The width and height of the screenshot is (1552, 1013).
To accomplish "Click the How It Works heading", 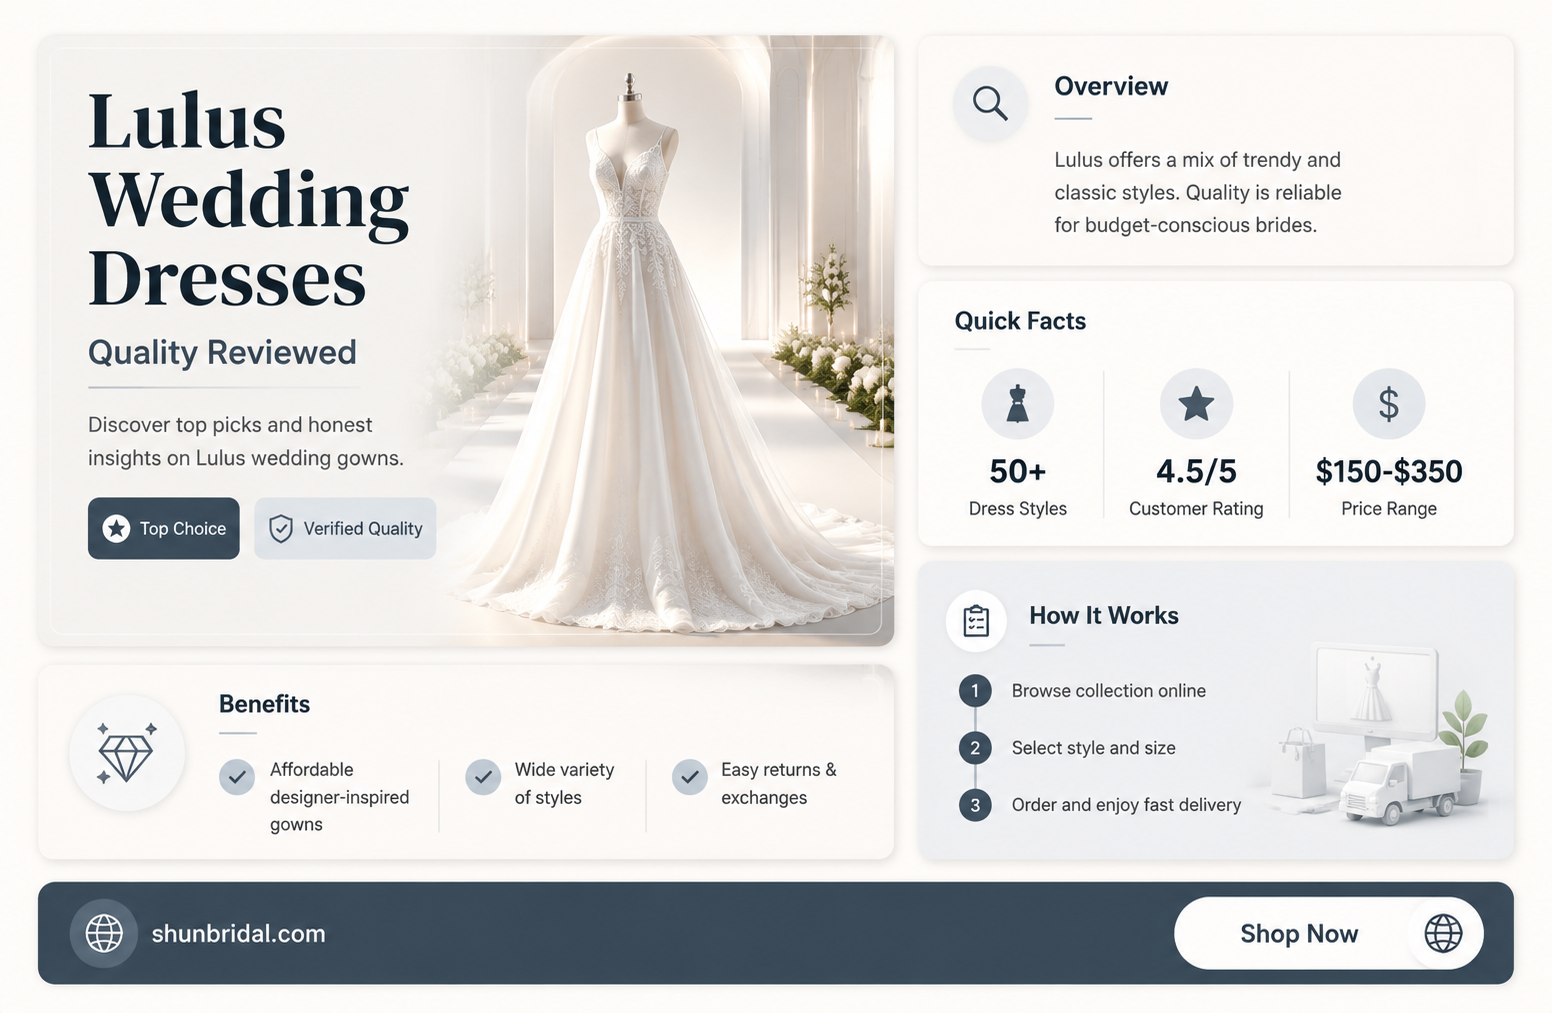I will (1104, 616).
